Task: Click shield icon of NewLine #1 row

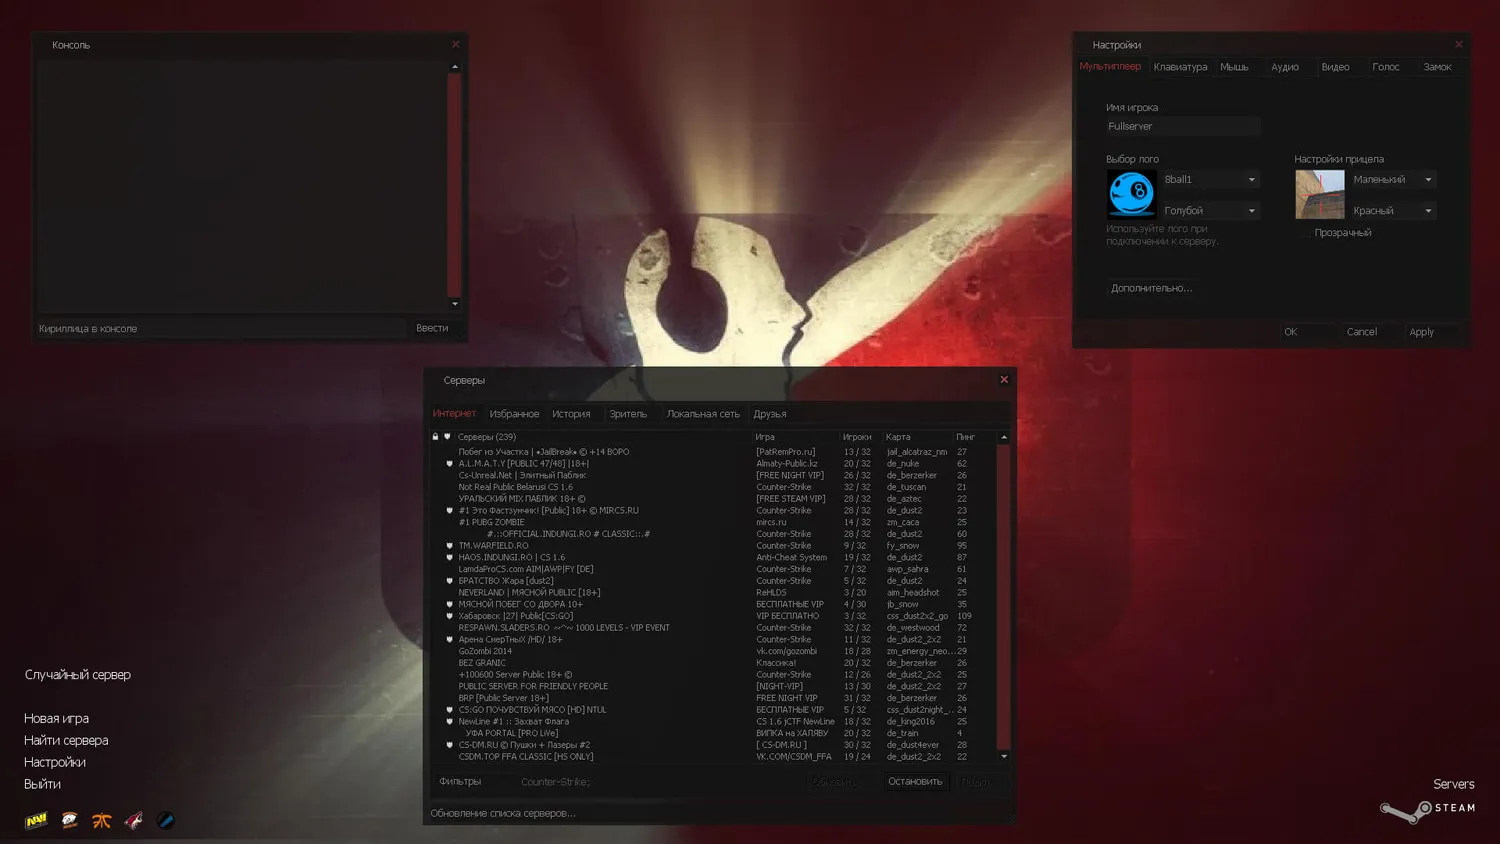Action: tap(449, 722)
